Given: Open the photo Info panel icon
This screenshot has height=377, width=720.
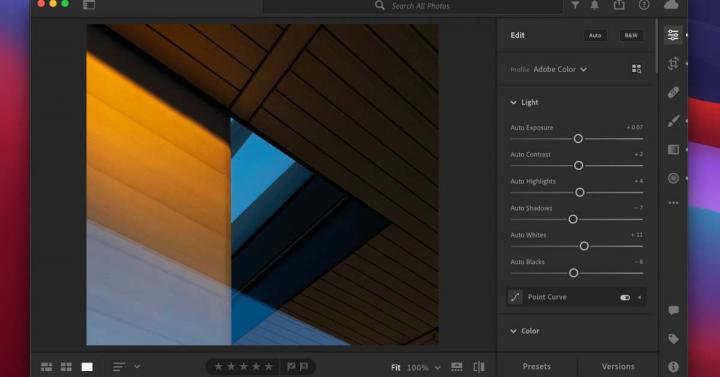Looking at the screenshot, I should click(x=673, y=366).
